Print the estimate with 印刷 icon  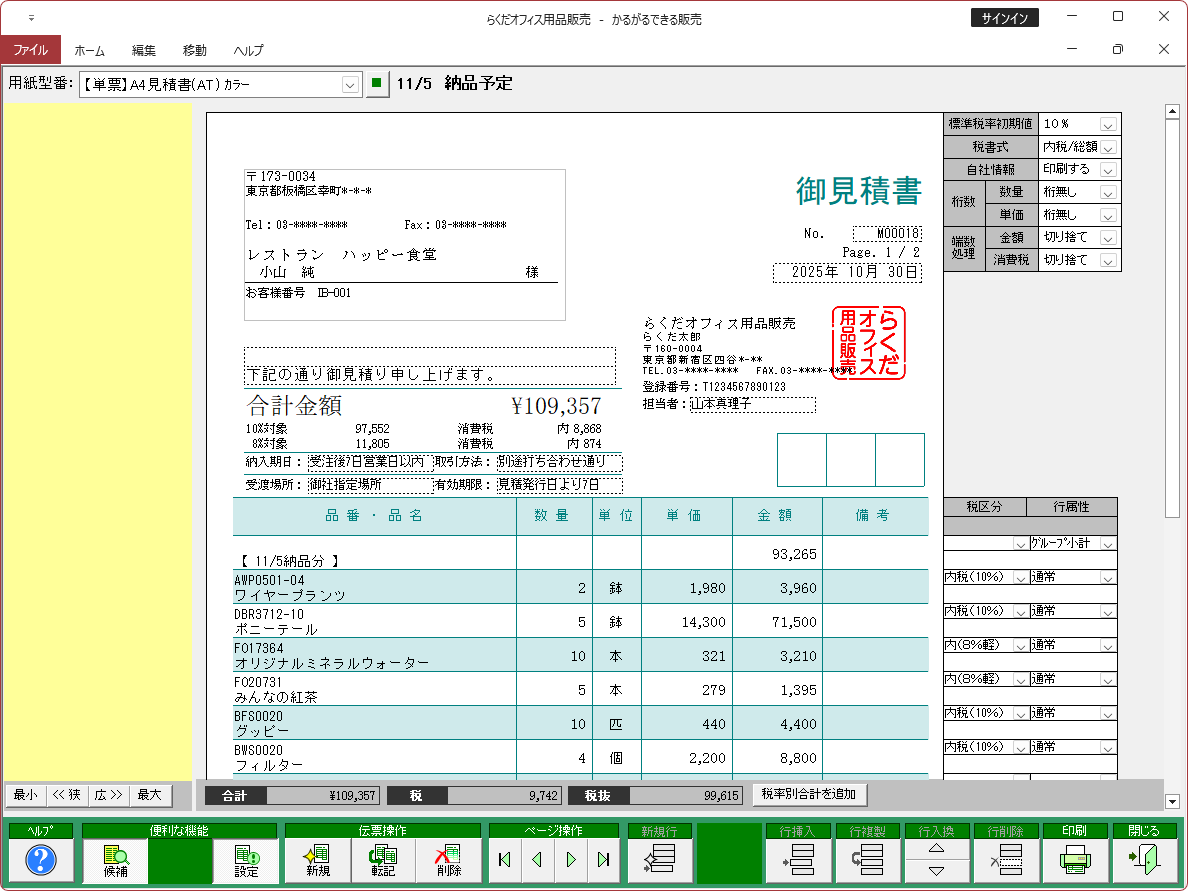point(1074,859)
